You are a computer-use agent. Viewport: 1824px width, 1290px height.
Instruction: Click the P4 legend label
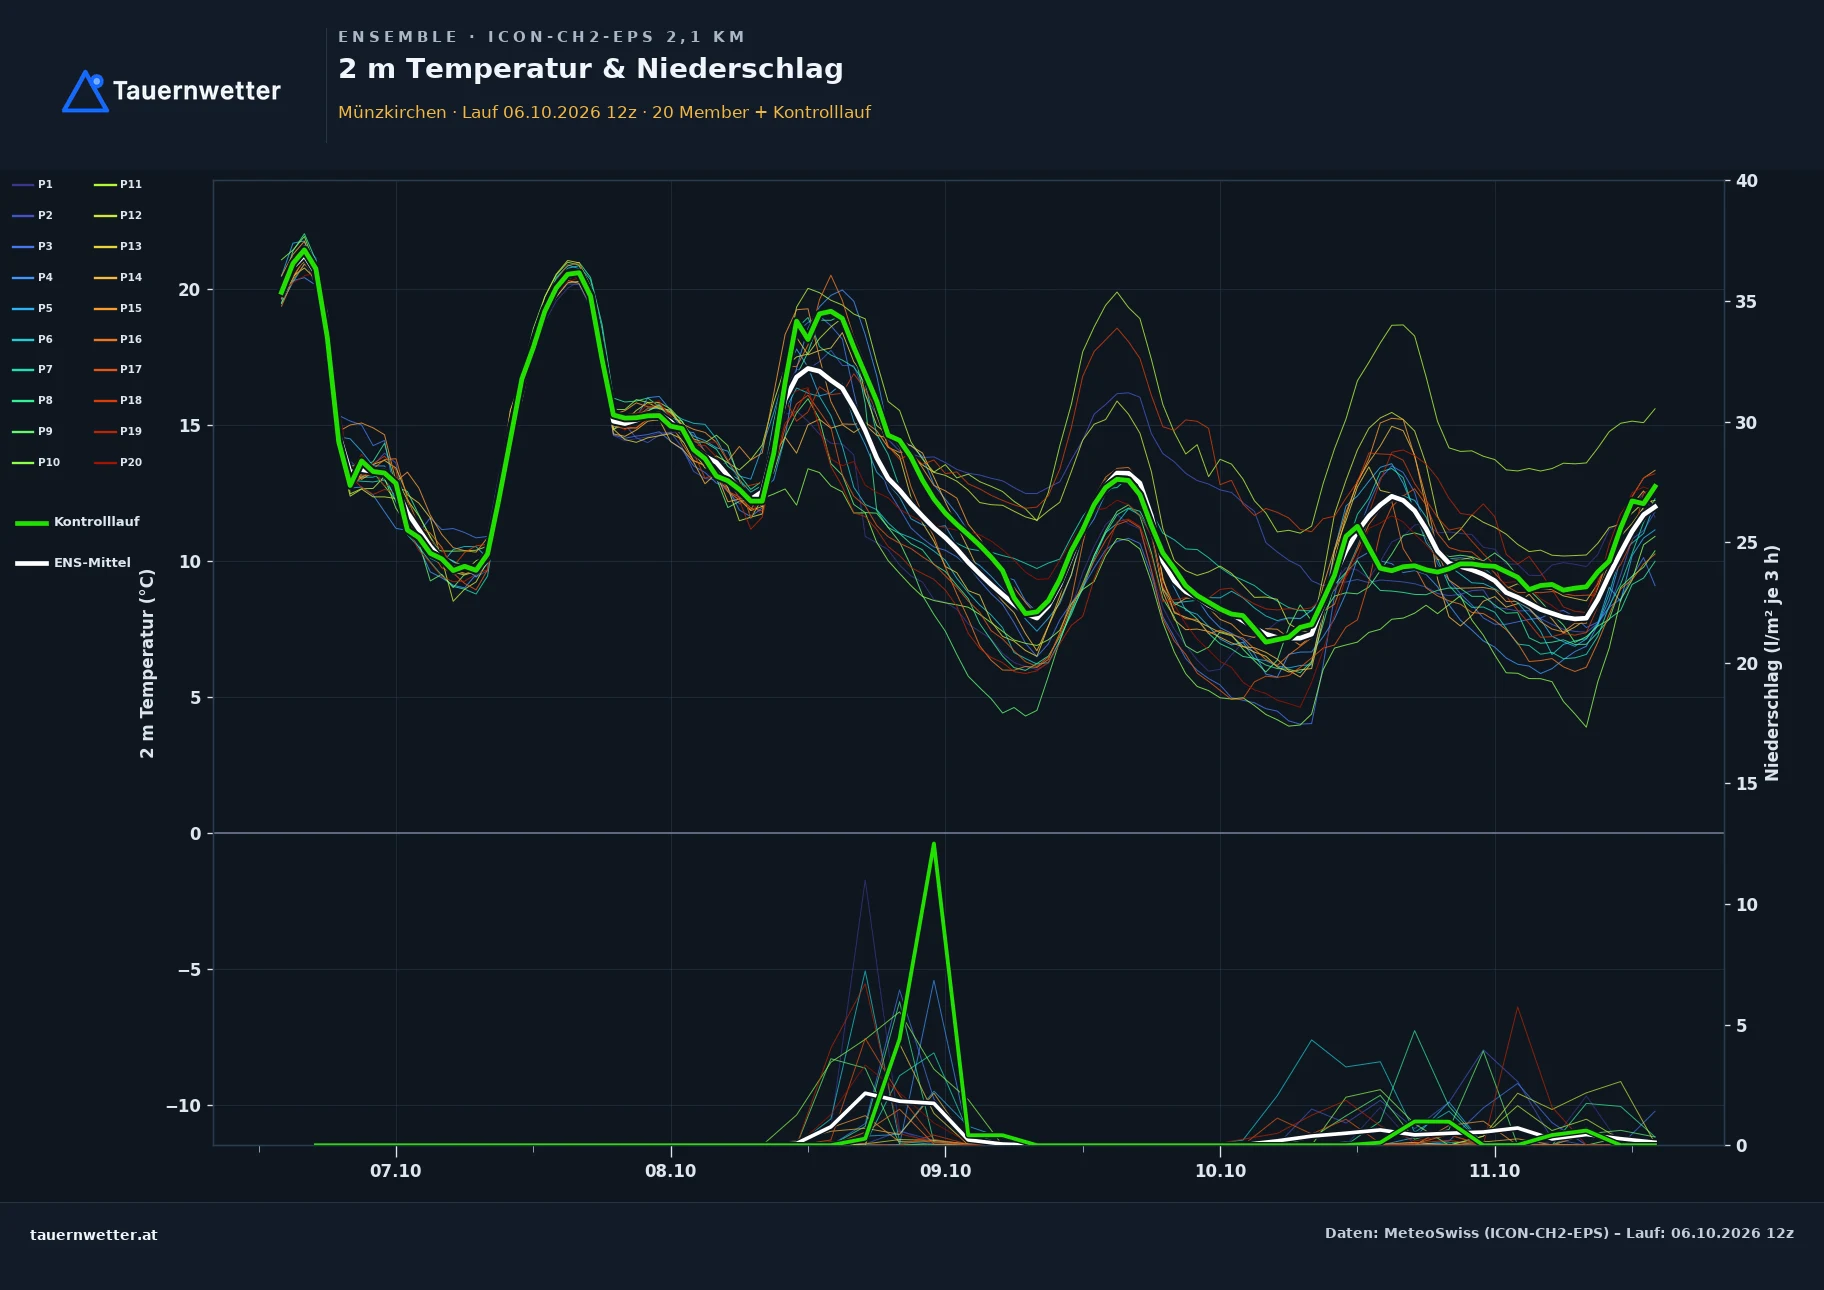(32, 277)
